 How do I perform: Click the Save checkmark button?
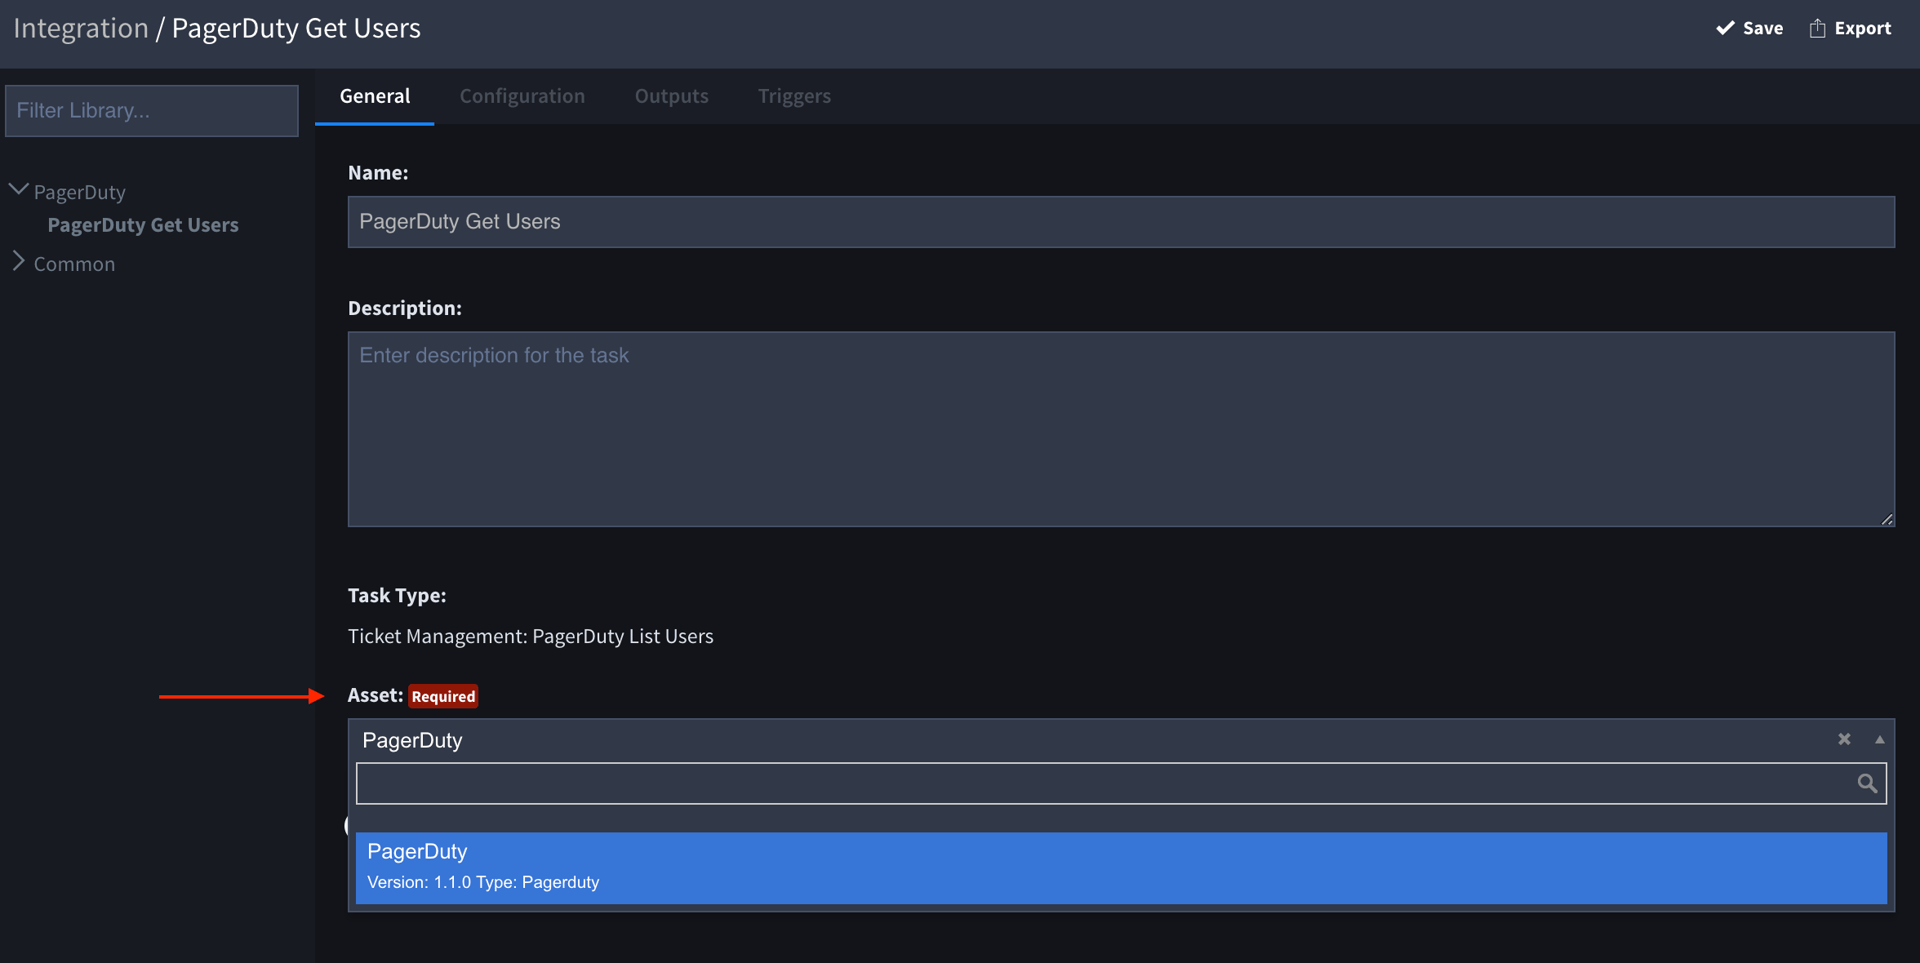tap(1749, 28)
